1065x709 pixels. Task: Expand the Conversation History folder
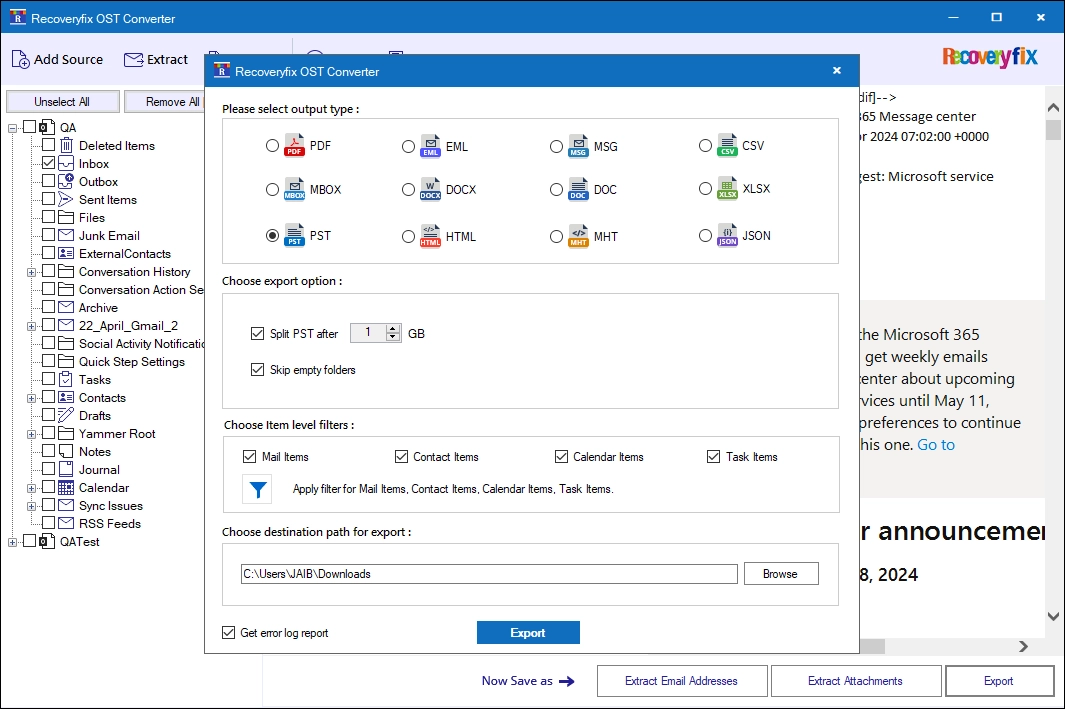[x=31, y=272]
